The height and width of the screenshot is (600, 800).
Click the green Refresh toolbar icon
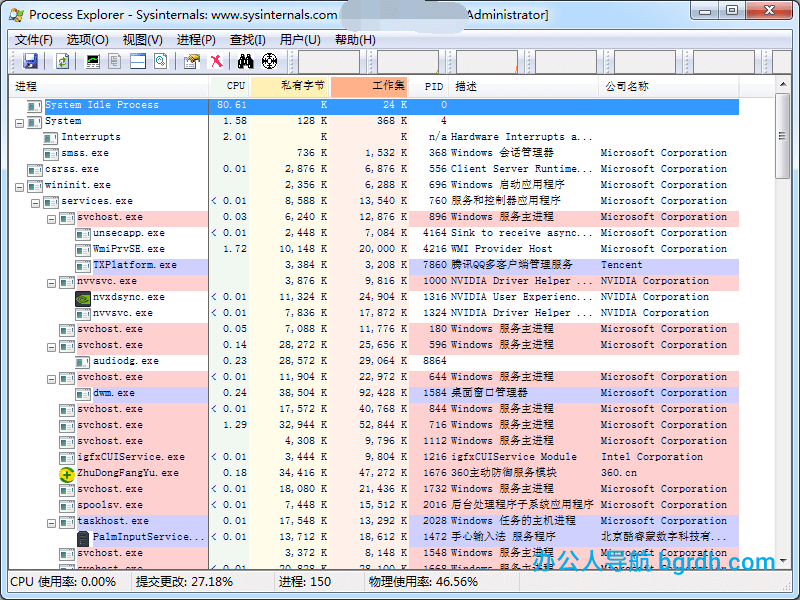point(62,62)
